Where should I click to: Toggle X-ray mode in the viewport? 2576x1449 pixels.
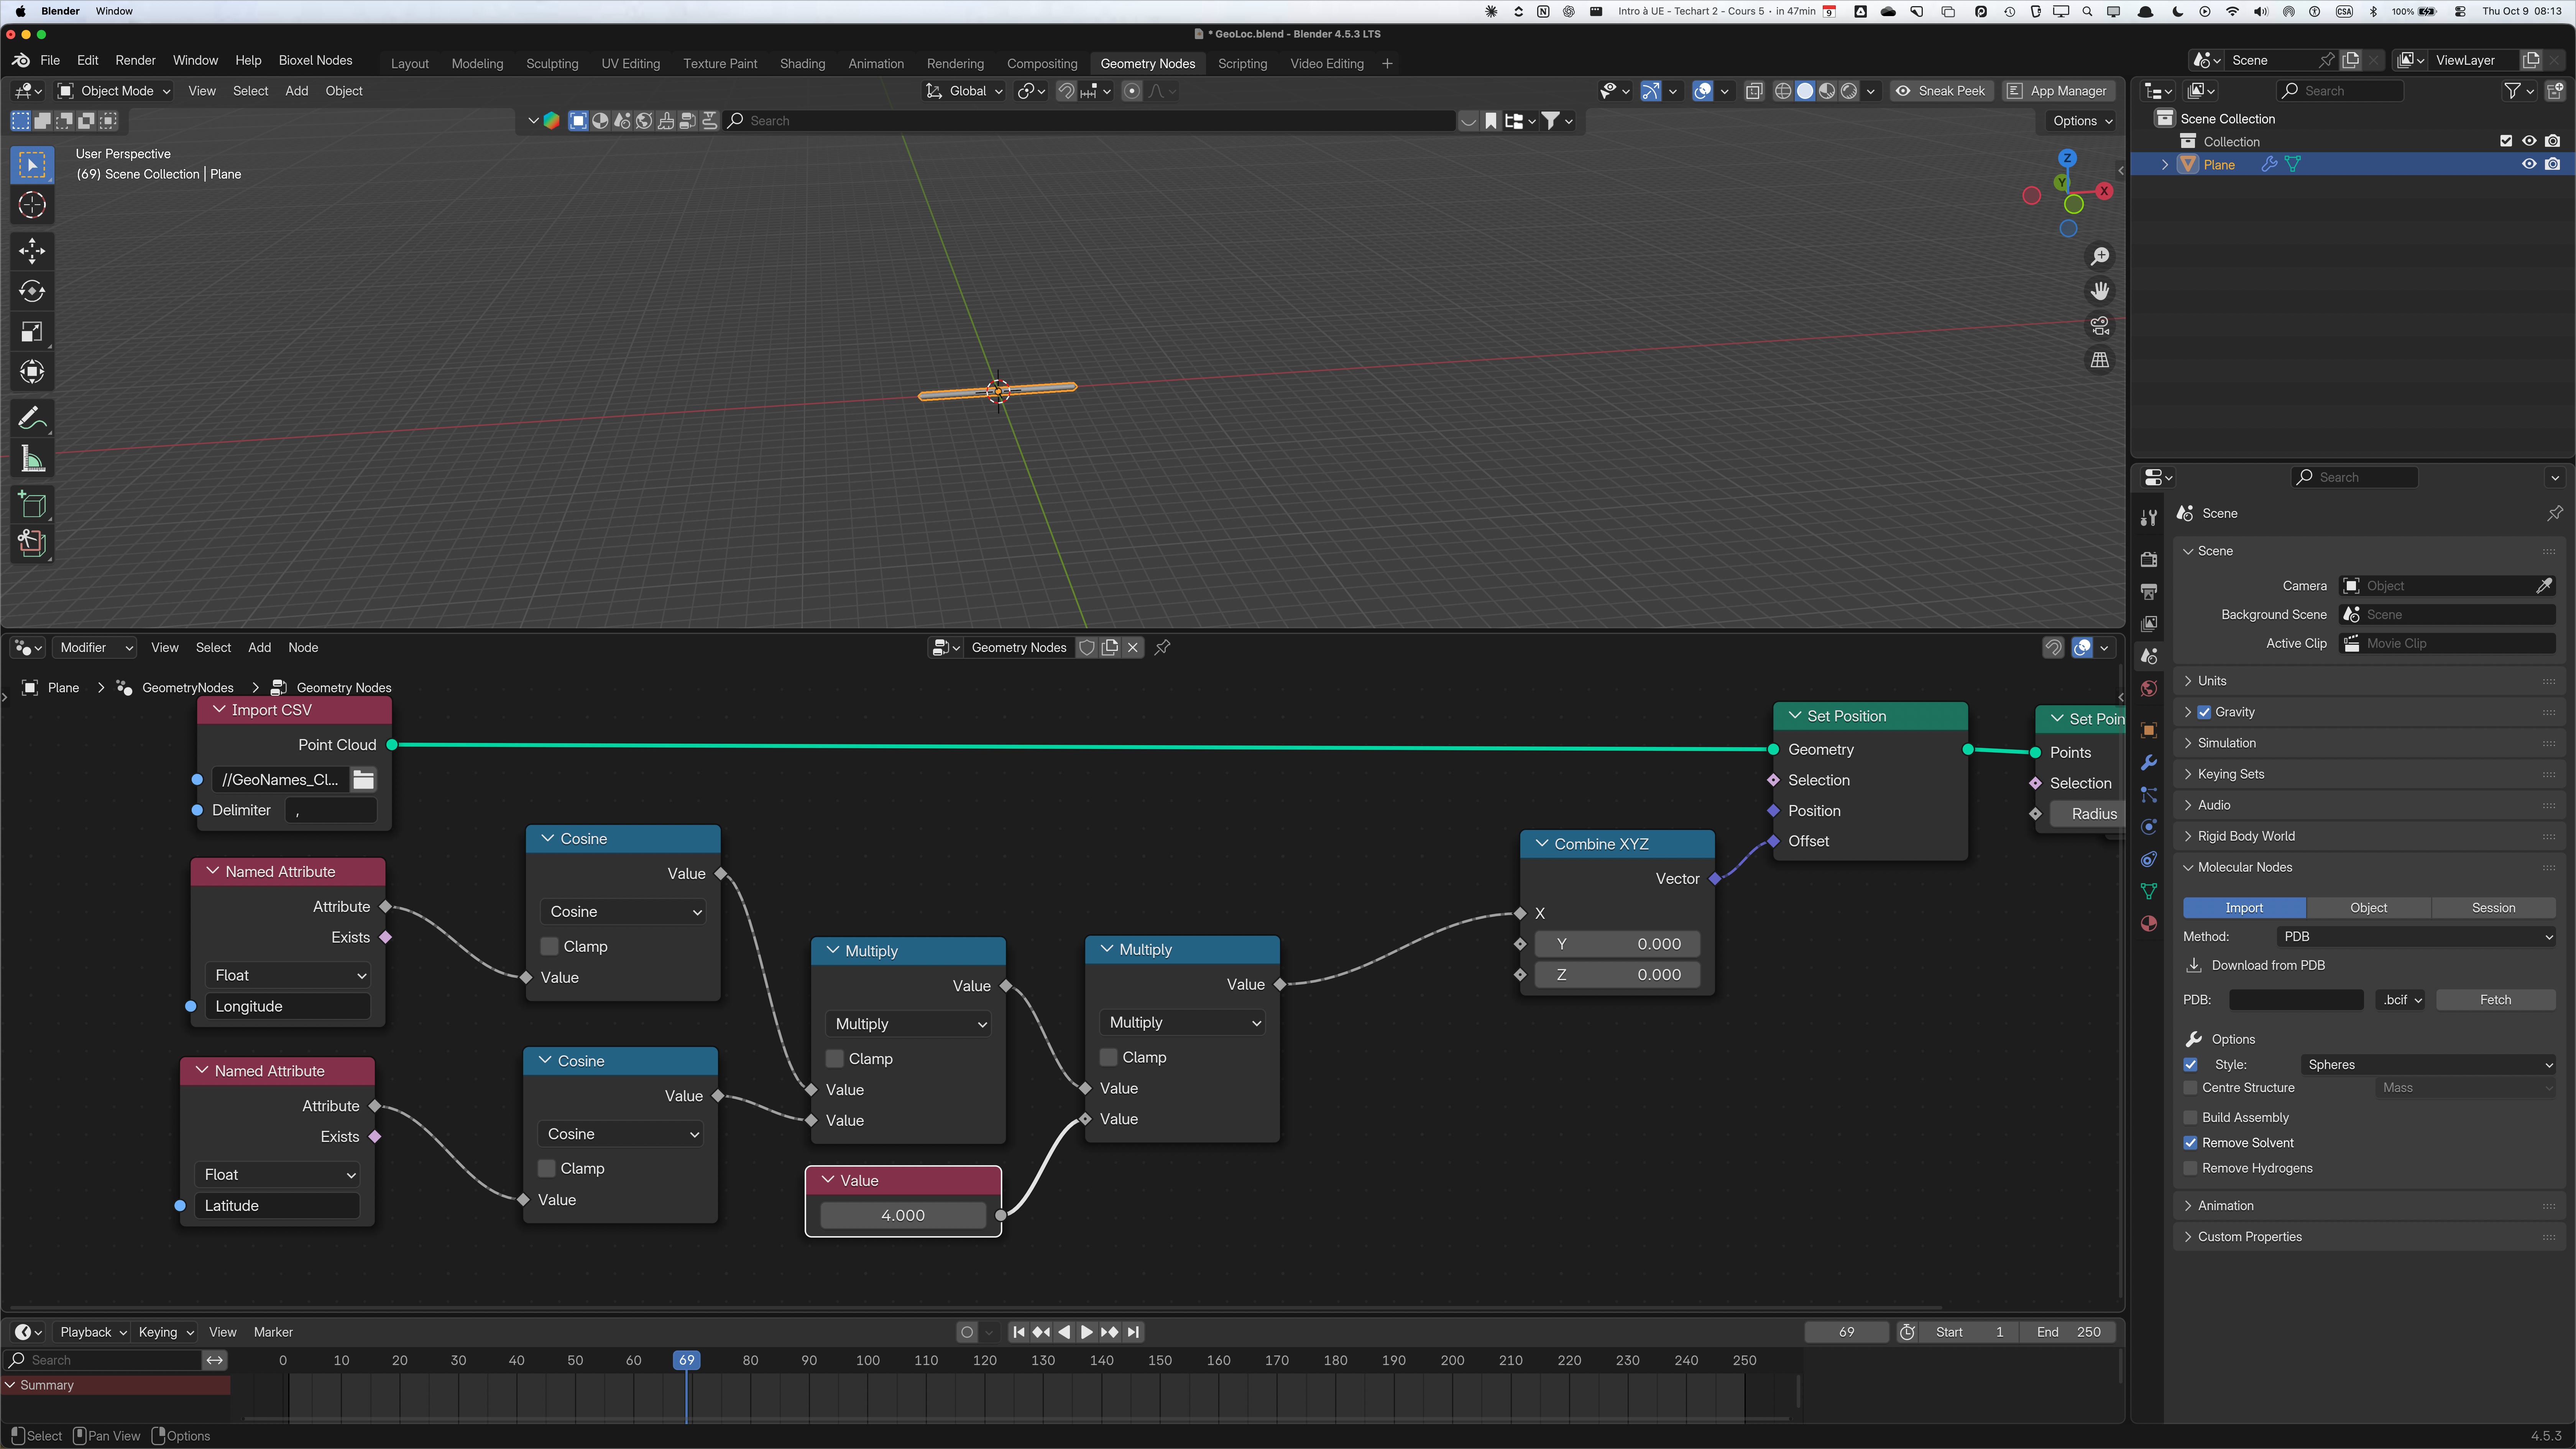(1754, 91)
